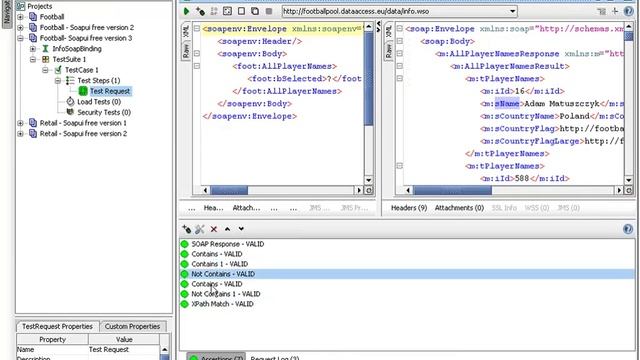The image size is (640, 360).
Task: Collapse the soap:Body fold marker in response
Action: click(400, 41)
